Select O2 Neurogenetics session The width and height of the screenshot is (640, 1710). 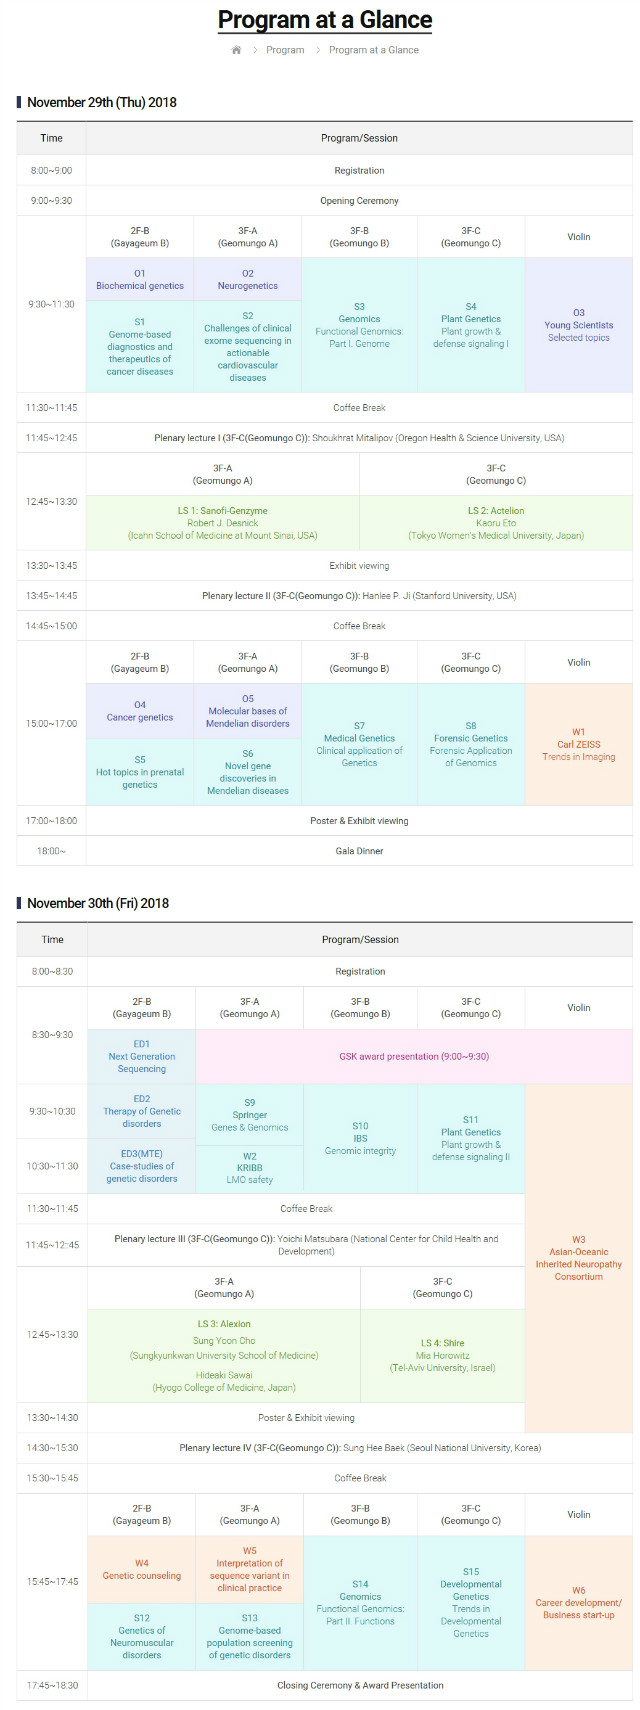pos(248,279)
